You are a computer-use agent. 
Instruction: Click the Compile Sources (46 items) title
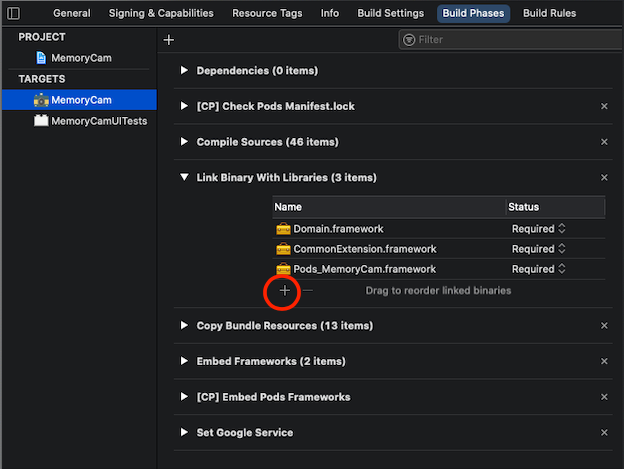267,142
